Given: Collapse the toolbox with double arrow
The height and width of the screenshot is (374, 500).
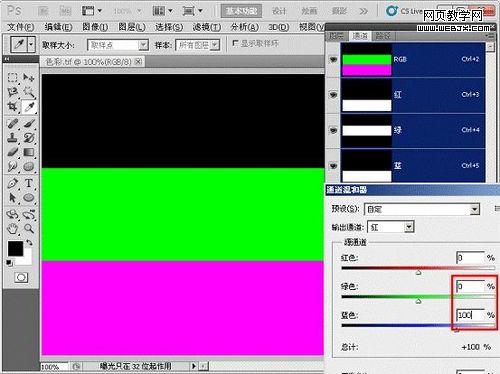Looking at the screenshot, I should (x=7, y=59).
